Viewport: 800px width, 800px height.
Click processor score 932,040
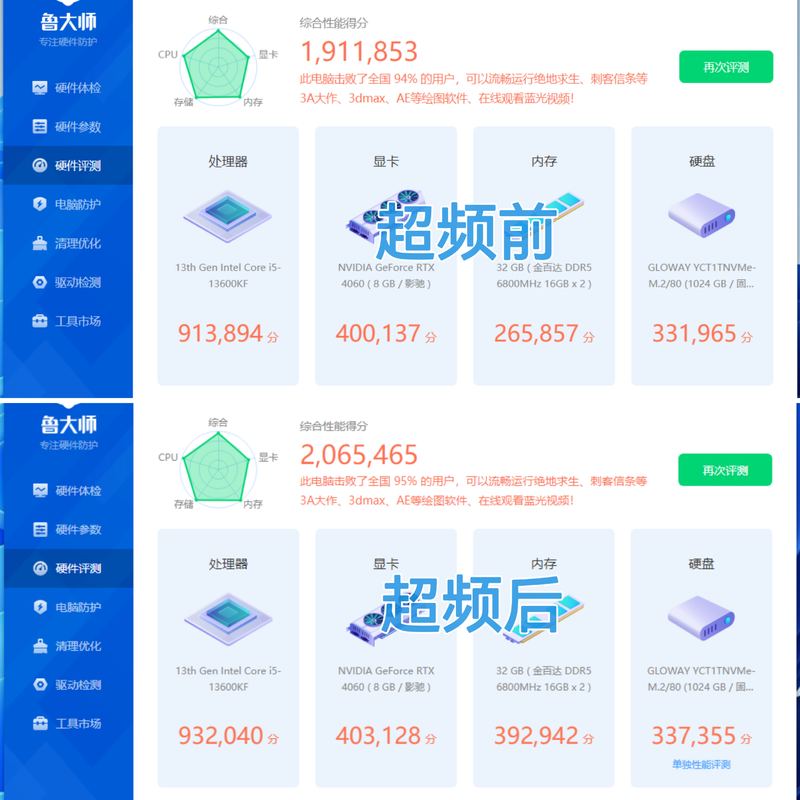220,736
